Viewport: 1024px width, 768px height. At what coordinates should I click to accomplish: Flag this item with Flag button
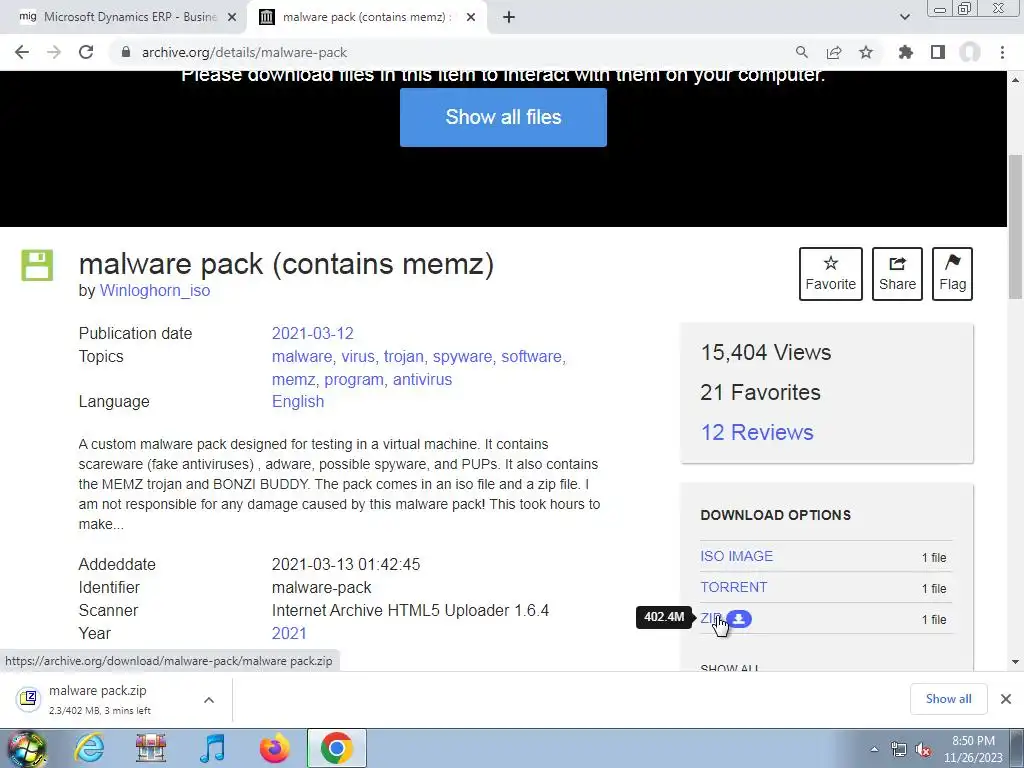click(x=953, y=274)
